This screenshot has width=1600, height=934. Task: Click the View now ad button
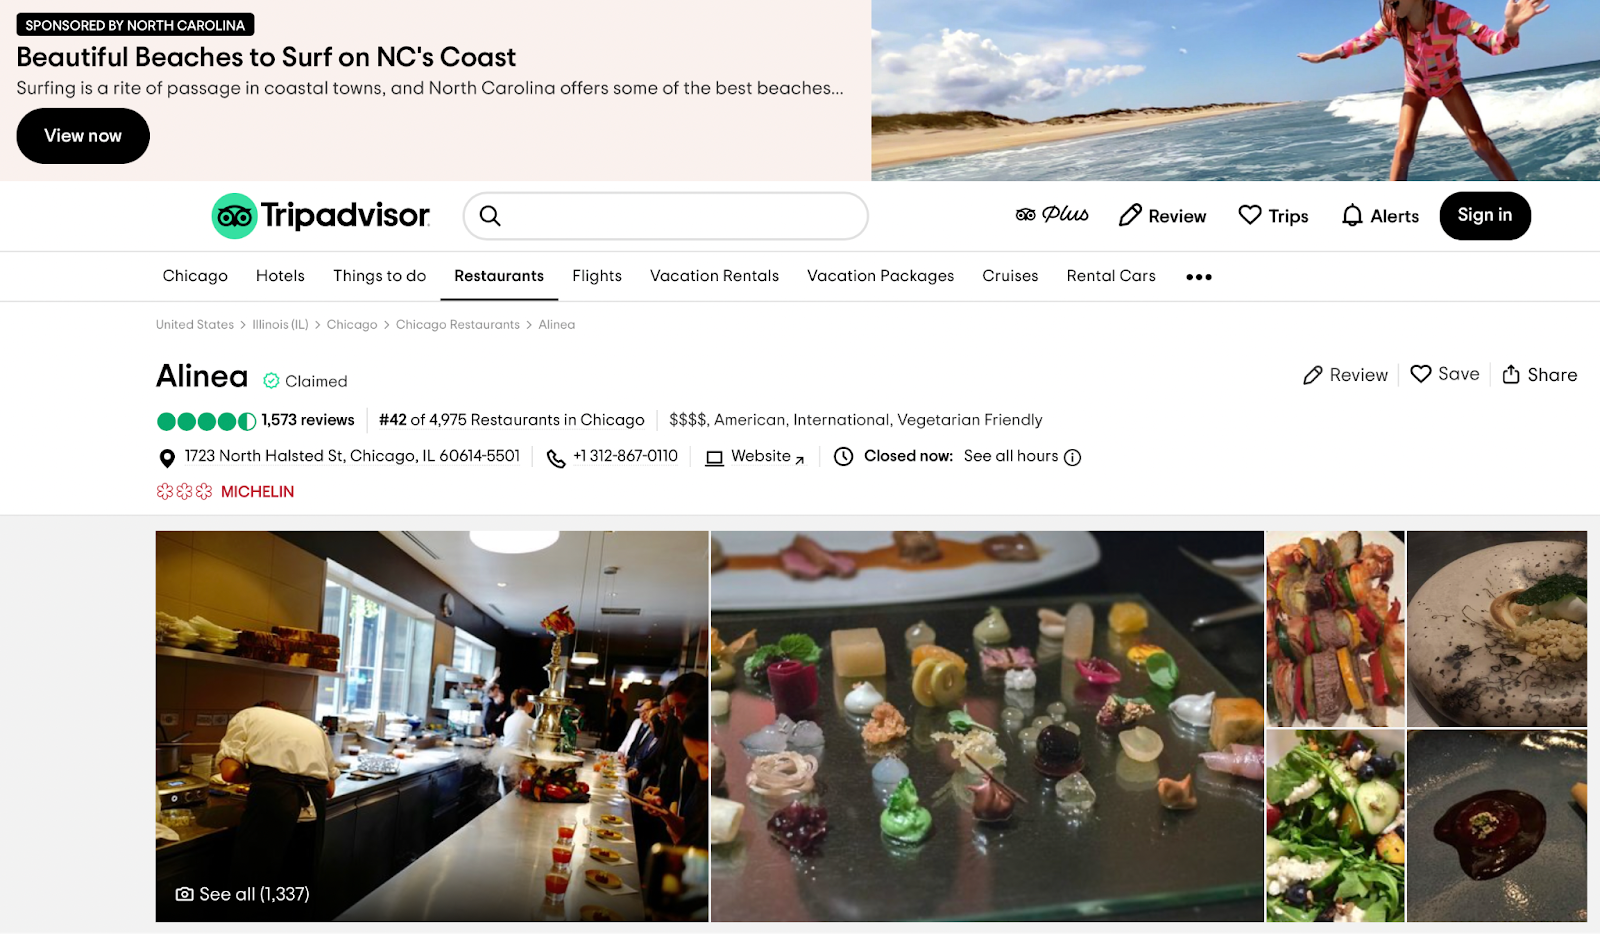tap(83, 136)
